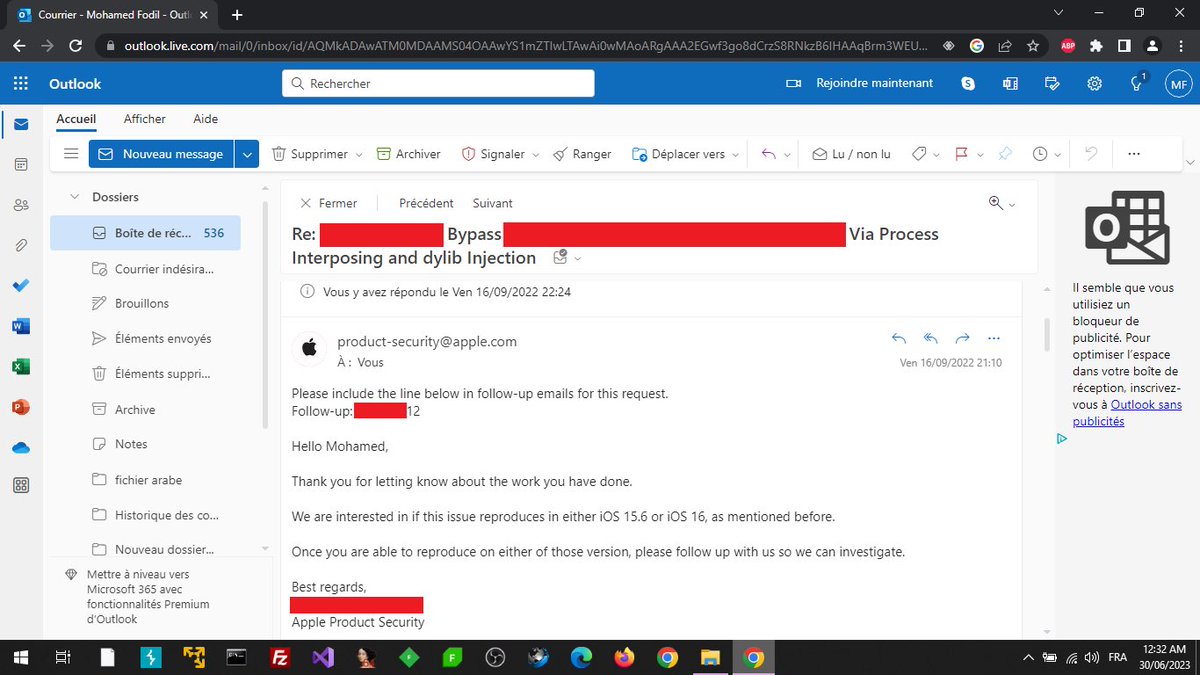Toggle the navigation pane hamburger
1200x675 pixels.
tap(70, 154)
